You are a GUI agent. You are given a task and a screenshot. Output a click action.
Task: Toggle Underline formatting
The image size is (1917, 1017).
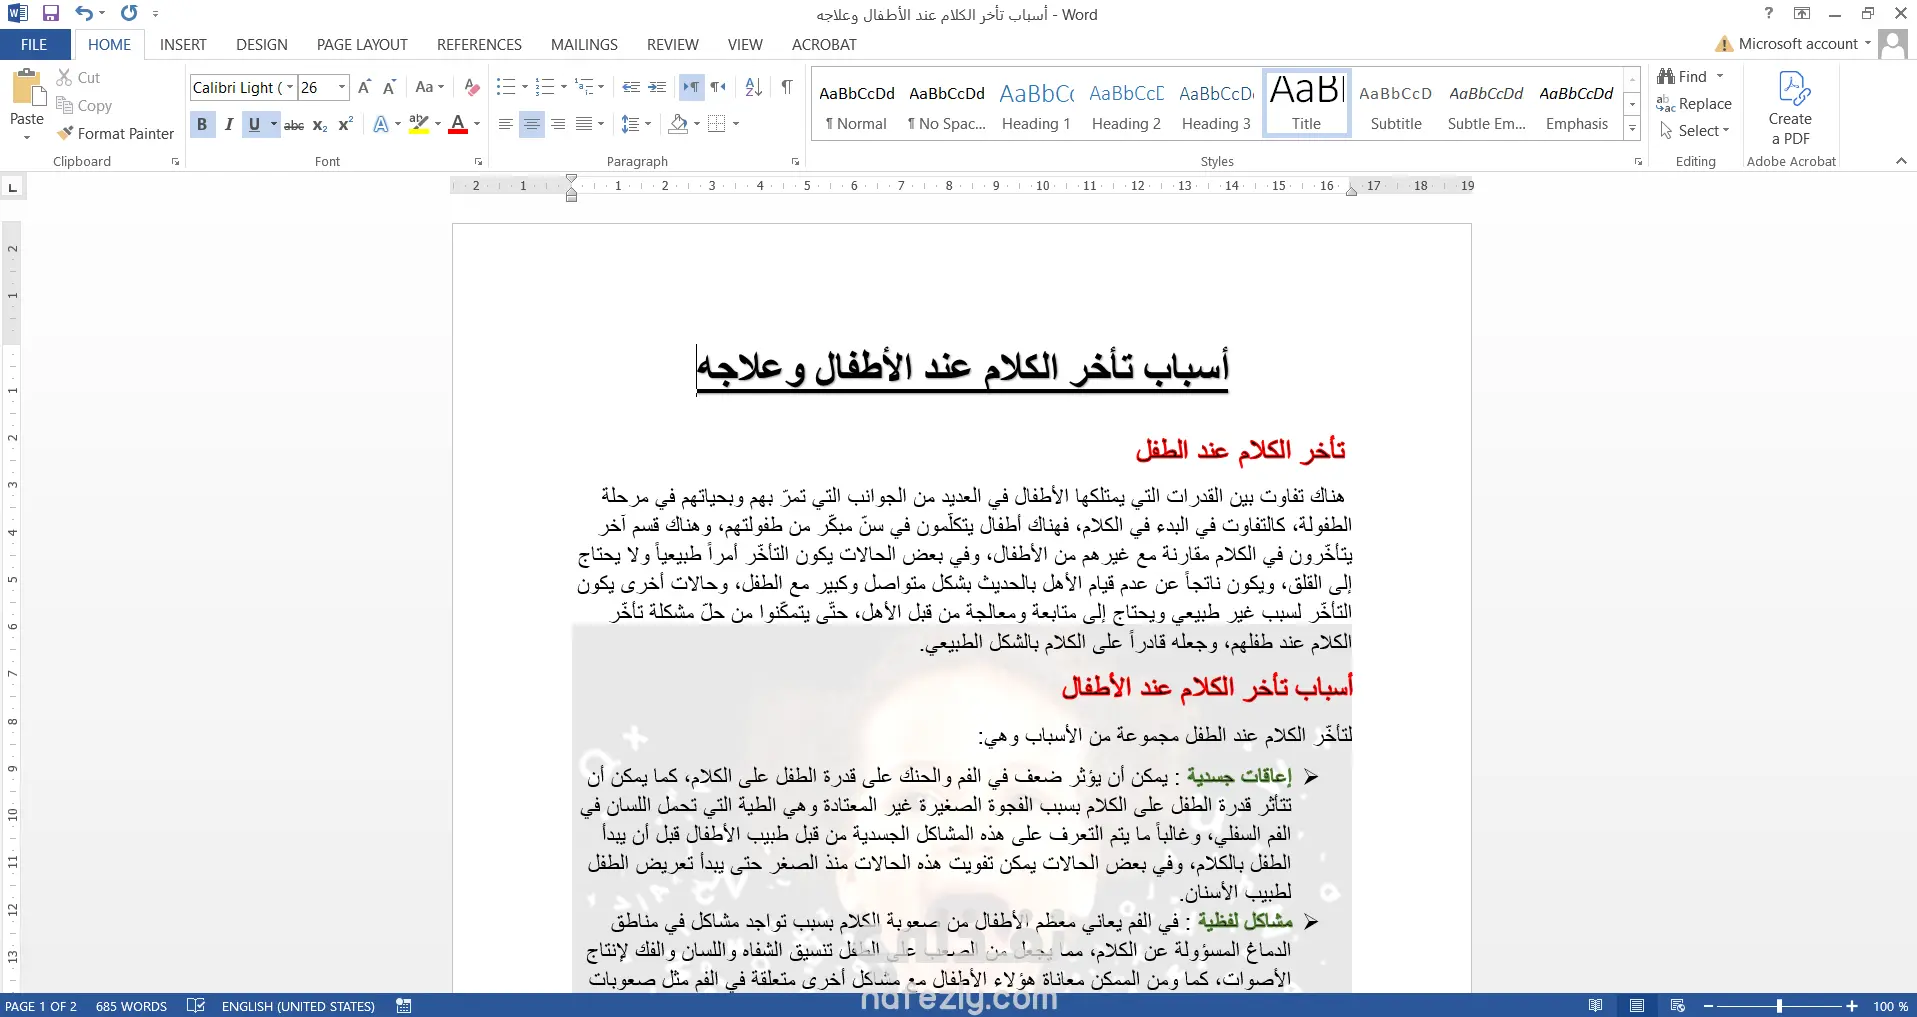coord(254,125)
